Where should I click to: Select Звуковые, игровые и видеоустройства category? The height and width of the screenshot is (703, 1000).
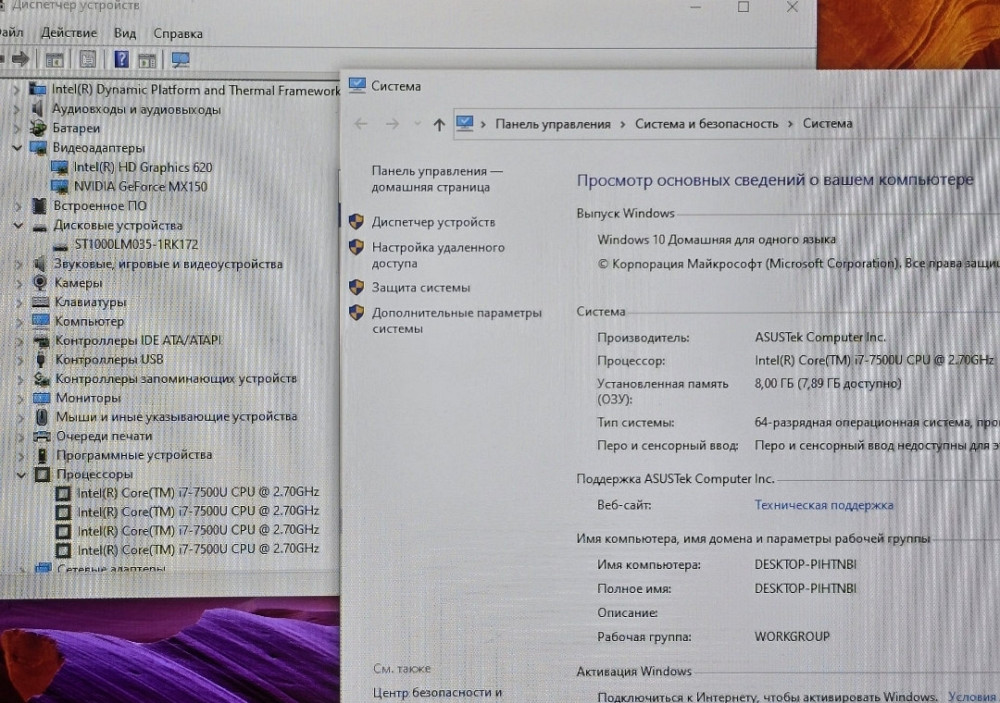tap(168, 263)
